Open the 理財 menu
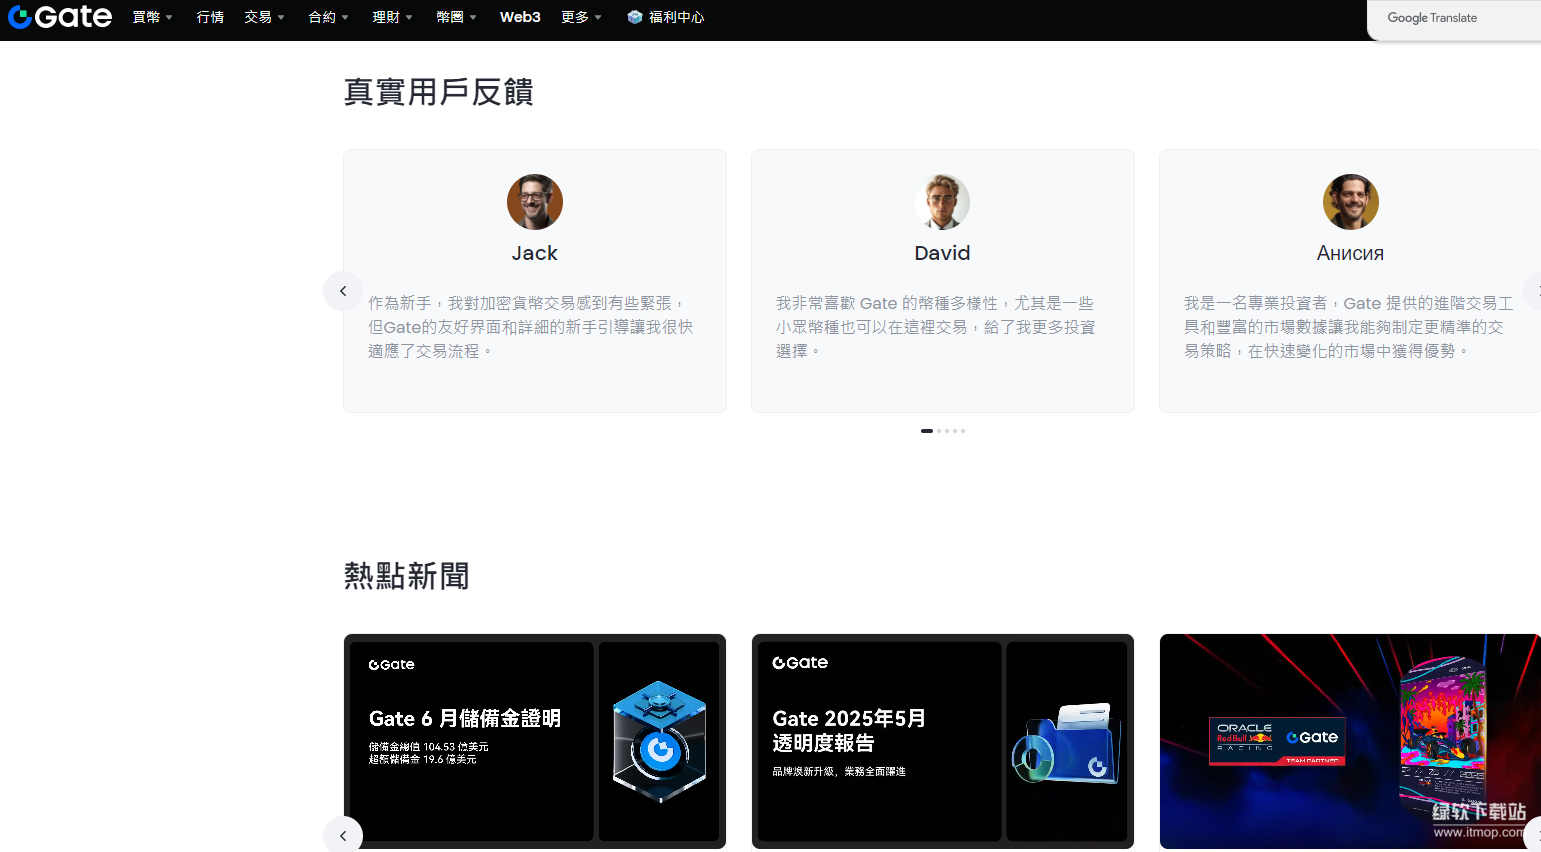Screen dimensions: 1541x852 pyautogui.click(x=392, y=17)
